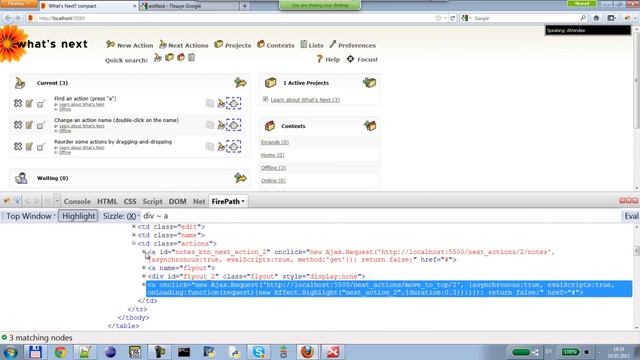Toggle 'Learn about What's Next (3)' project checkbox
This screenshot has width=640, height=360.
point(265,99)
